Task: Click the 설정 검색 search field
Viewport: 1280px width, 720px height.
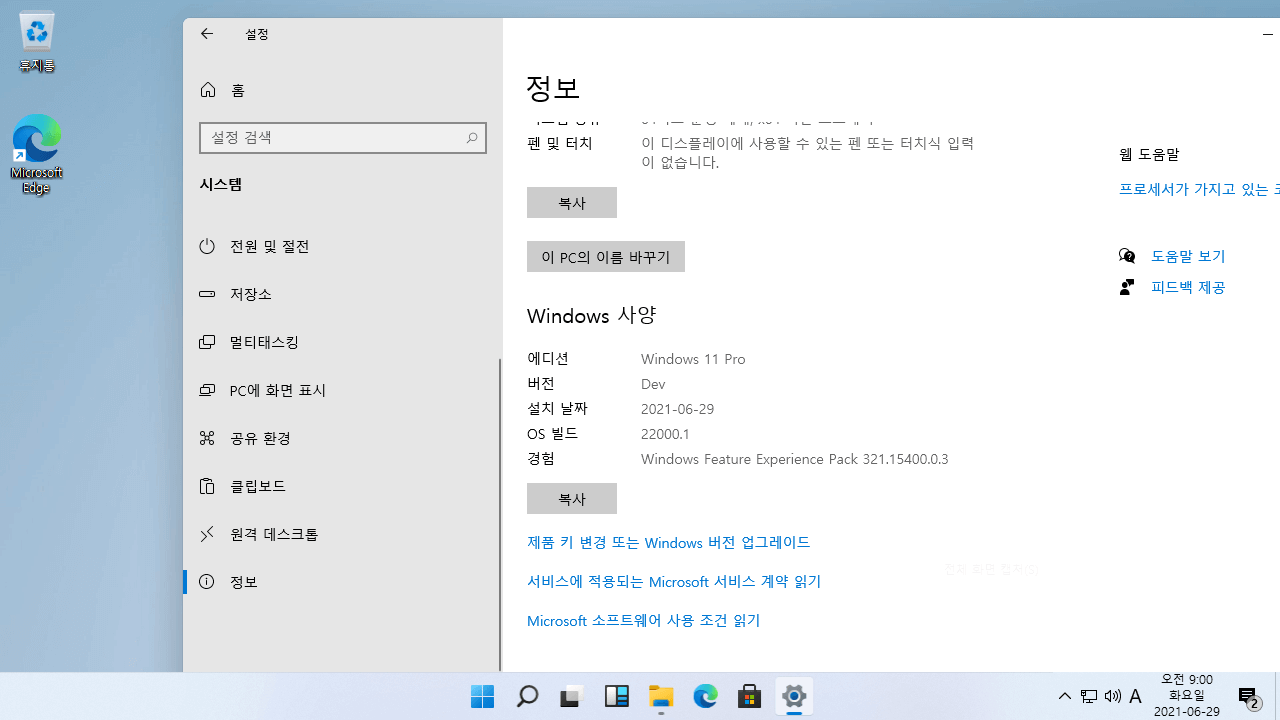Action: pyautogui.click(x=342, y=138)
